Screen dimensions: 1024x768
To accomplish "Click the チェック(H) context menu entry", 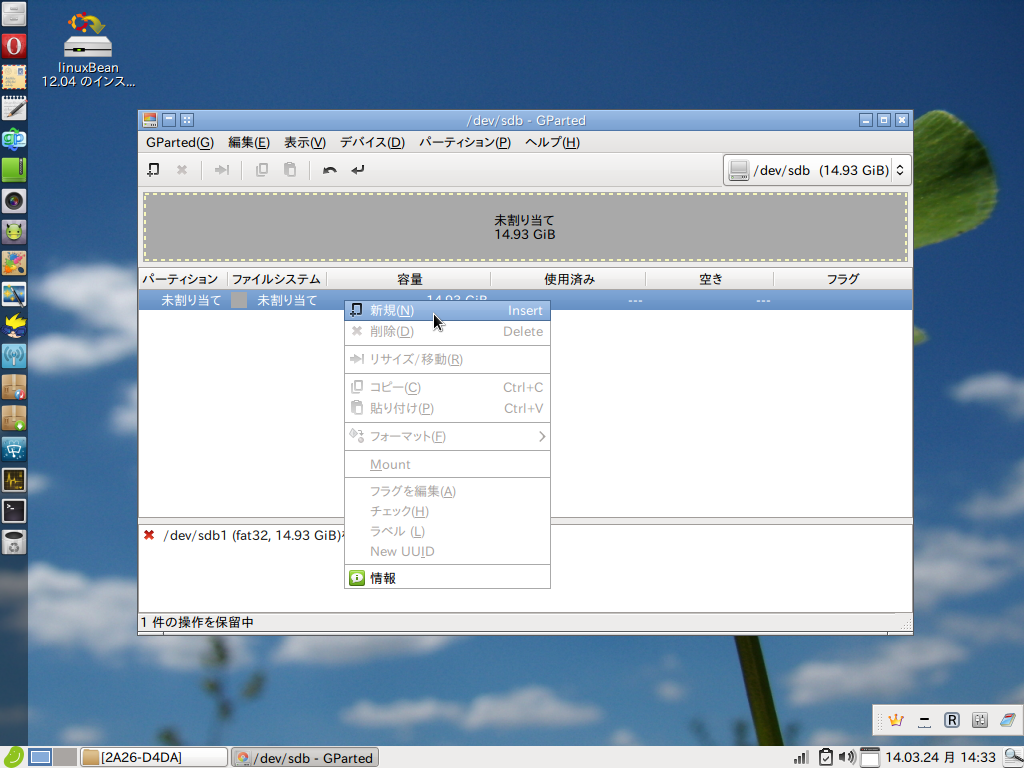I will pyautogui.click(x=447, y=511).
